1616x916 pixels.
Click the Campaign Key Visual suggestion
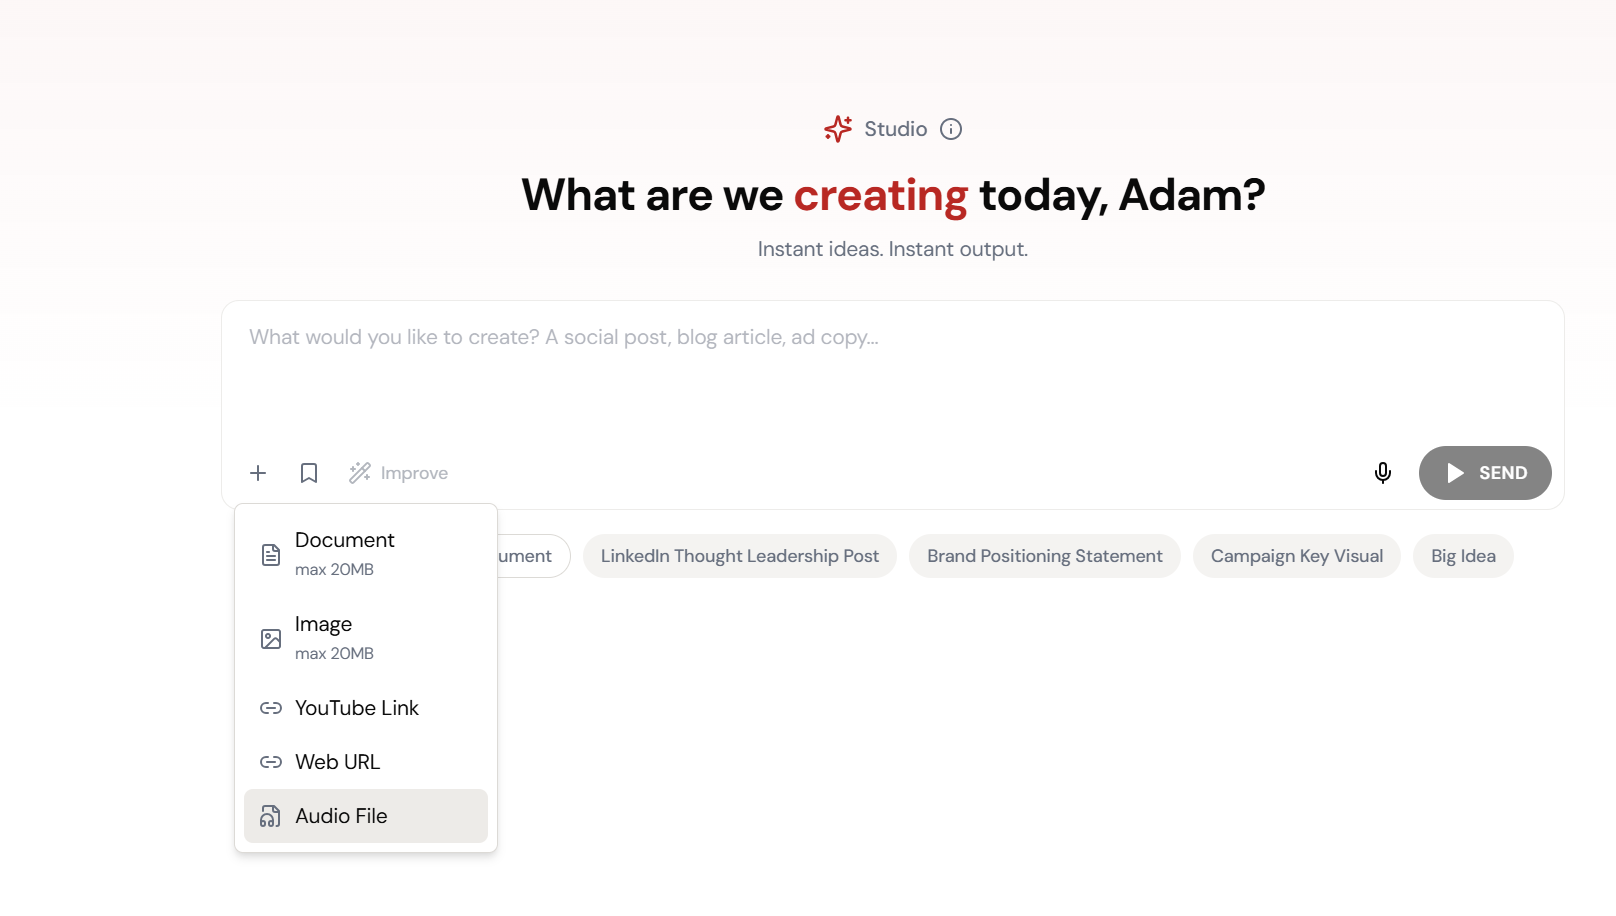coord(1296,556)
